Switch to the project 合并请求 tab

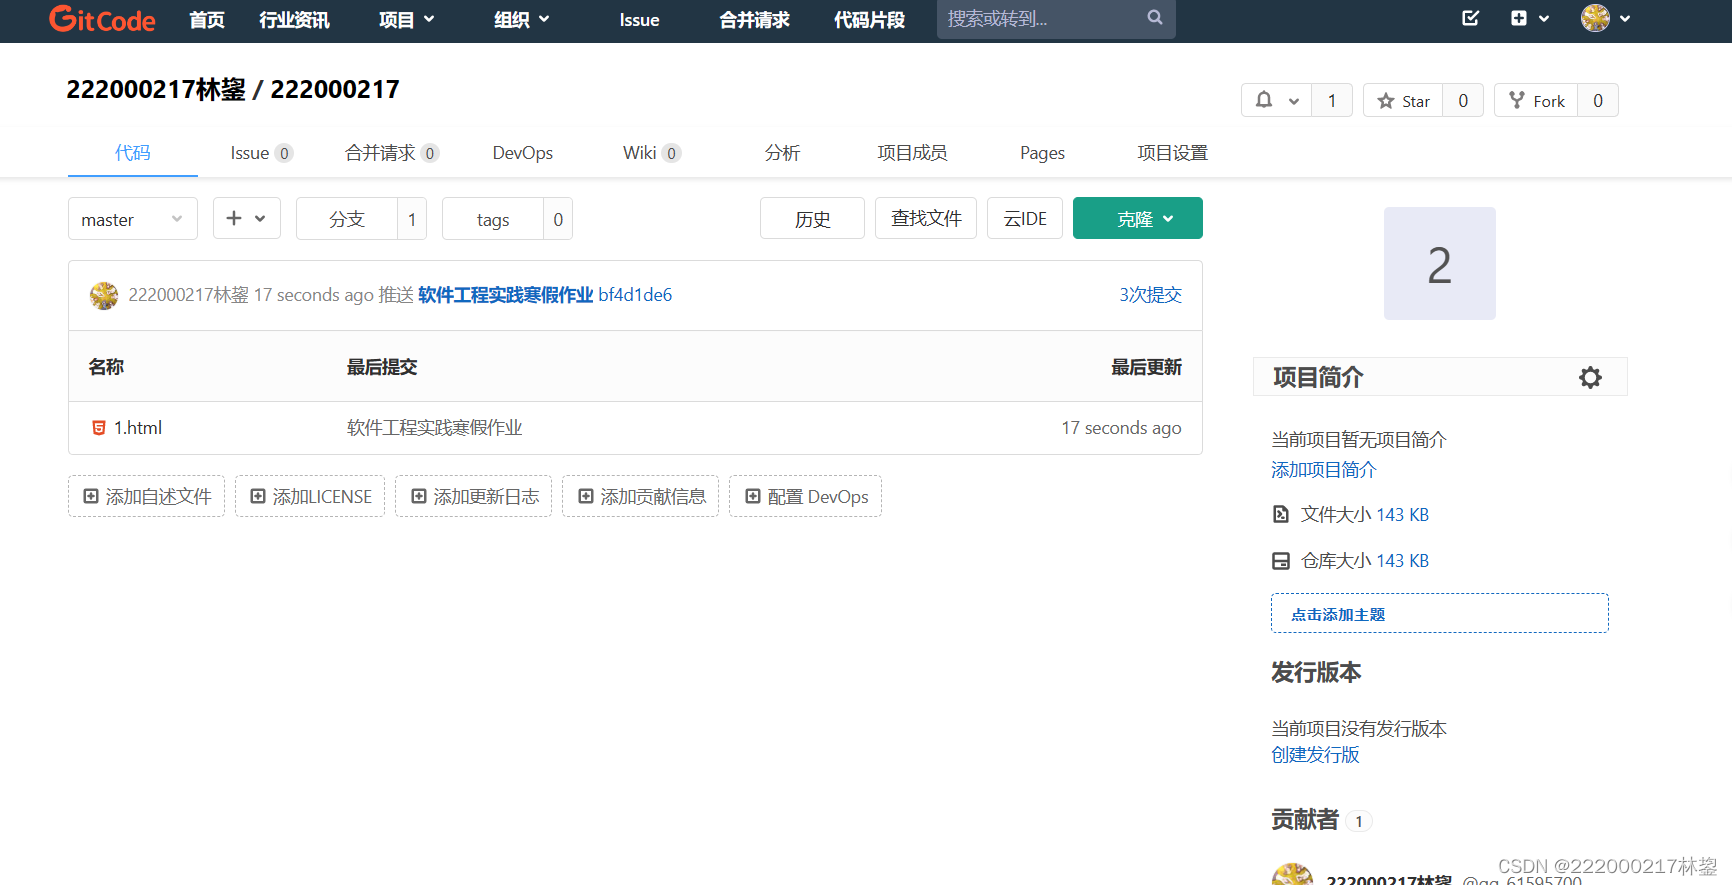click(392, 153)
